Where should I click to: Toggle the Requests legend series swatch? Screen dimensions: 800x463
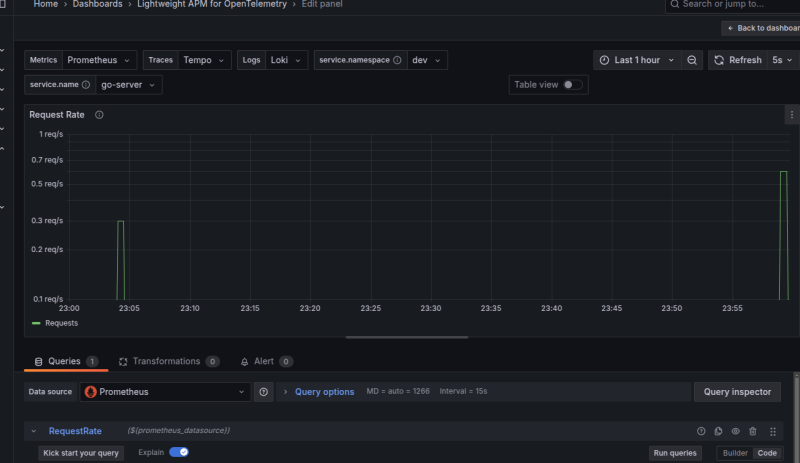[36, 323]
